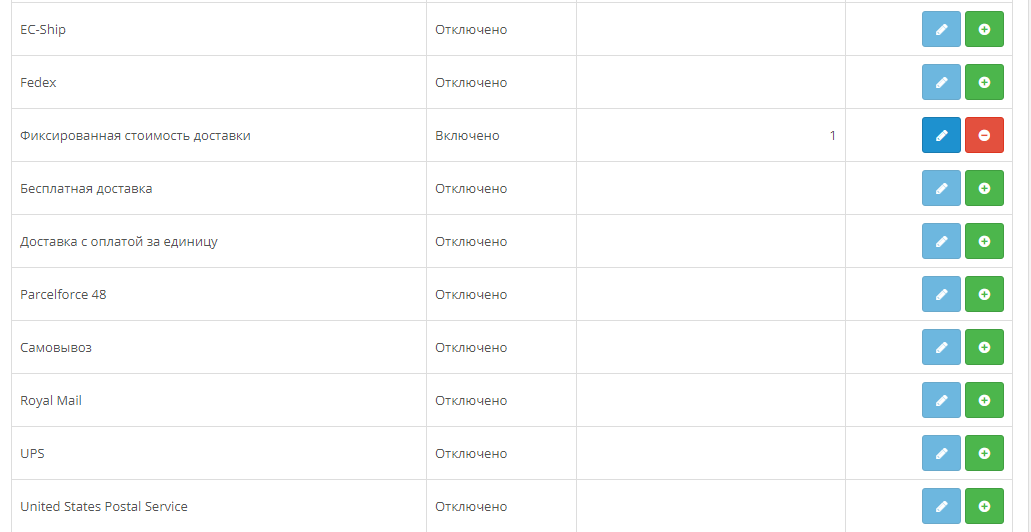Click the edit pencil icon for EC-Ship
This screenshot has height=532, width=1031.
click(x=941, y=30)
